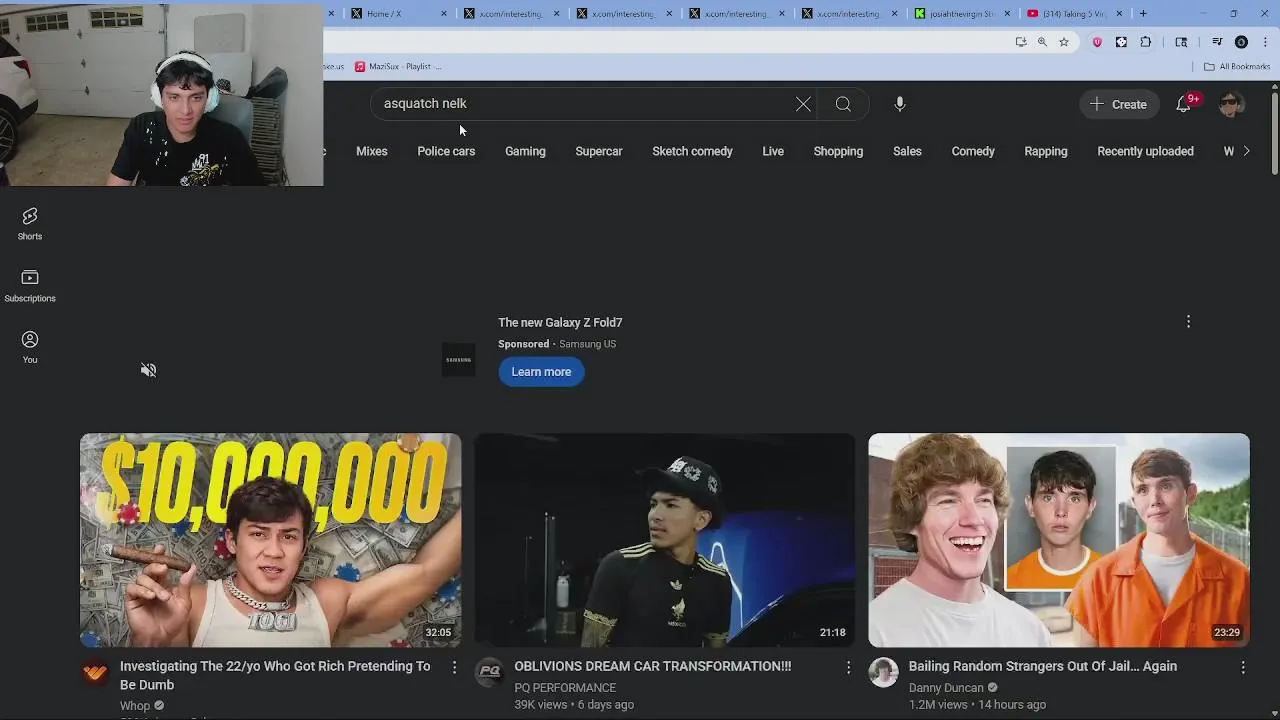Open the Extensions puzzle piece menu

(1146, 42)
